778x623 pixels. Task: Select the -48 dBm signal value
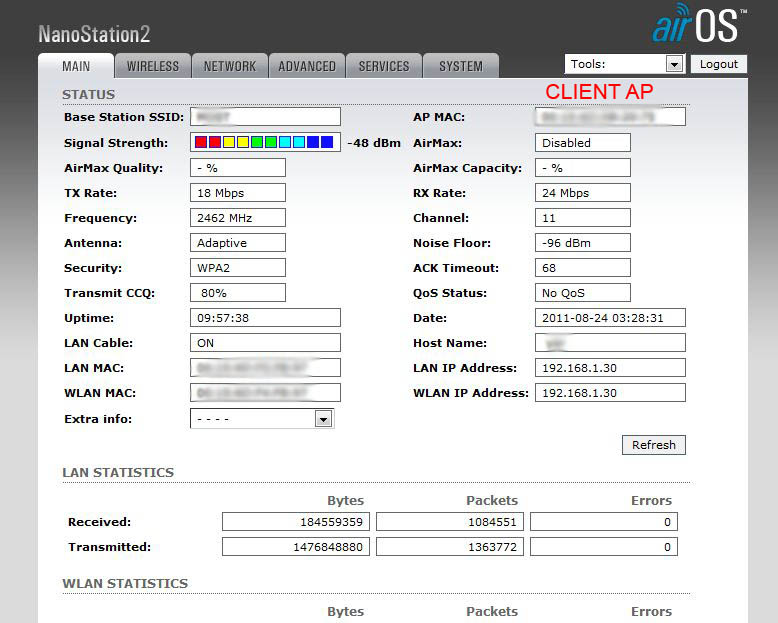pyautogui.click(x=374, y=143)
